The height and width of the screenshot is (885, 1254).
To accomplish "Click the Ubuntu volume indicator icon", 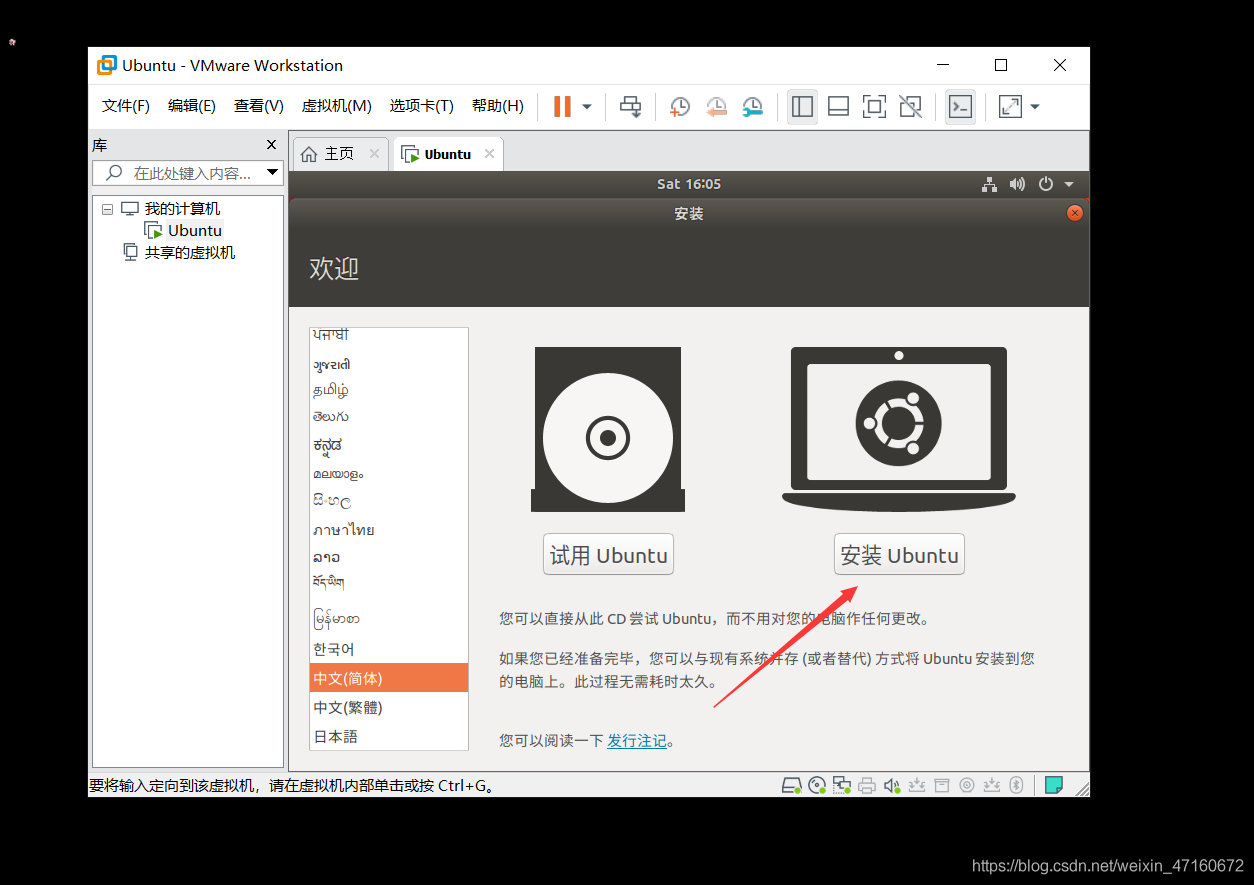I will pyautogui.click(x=1017, y=184).
